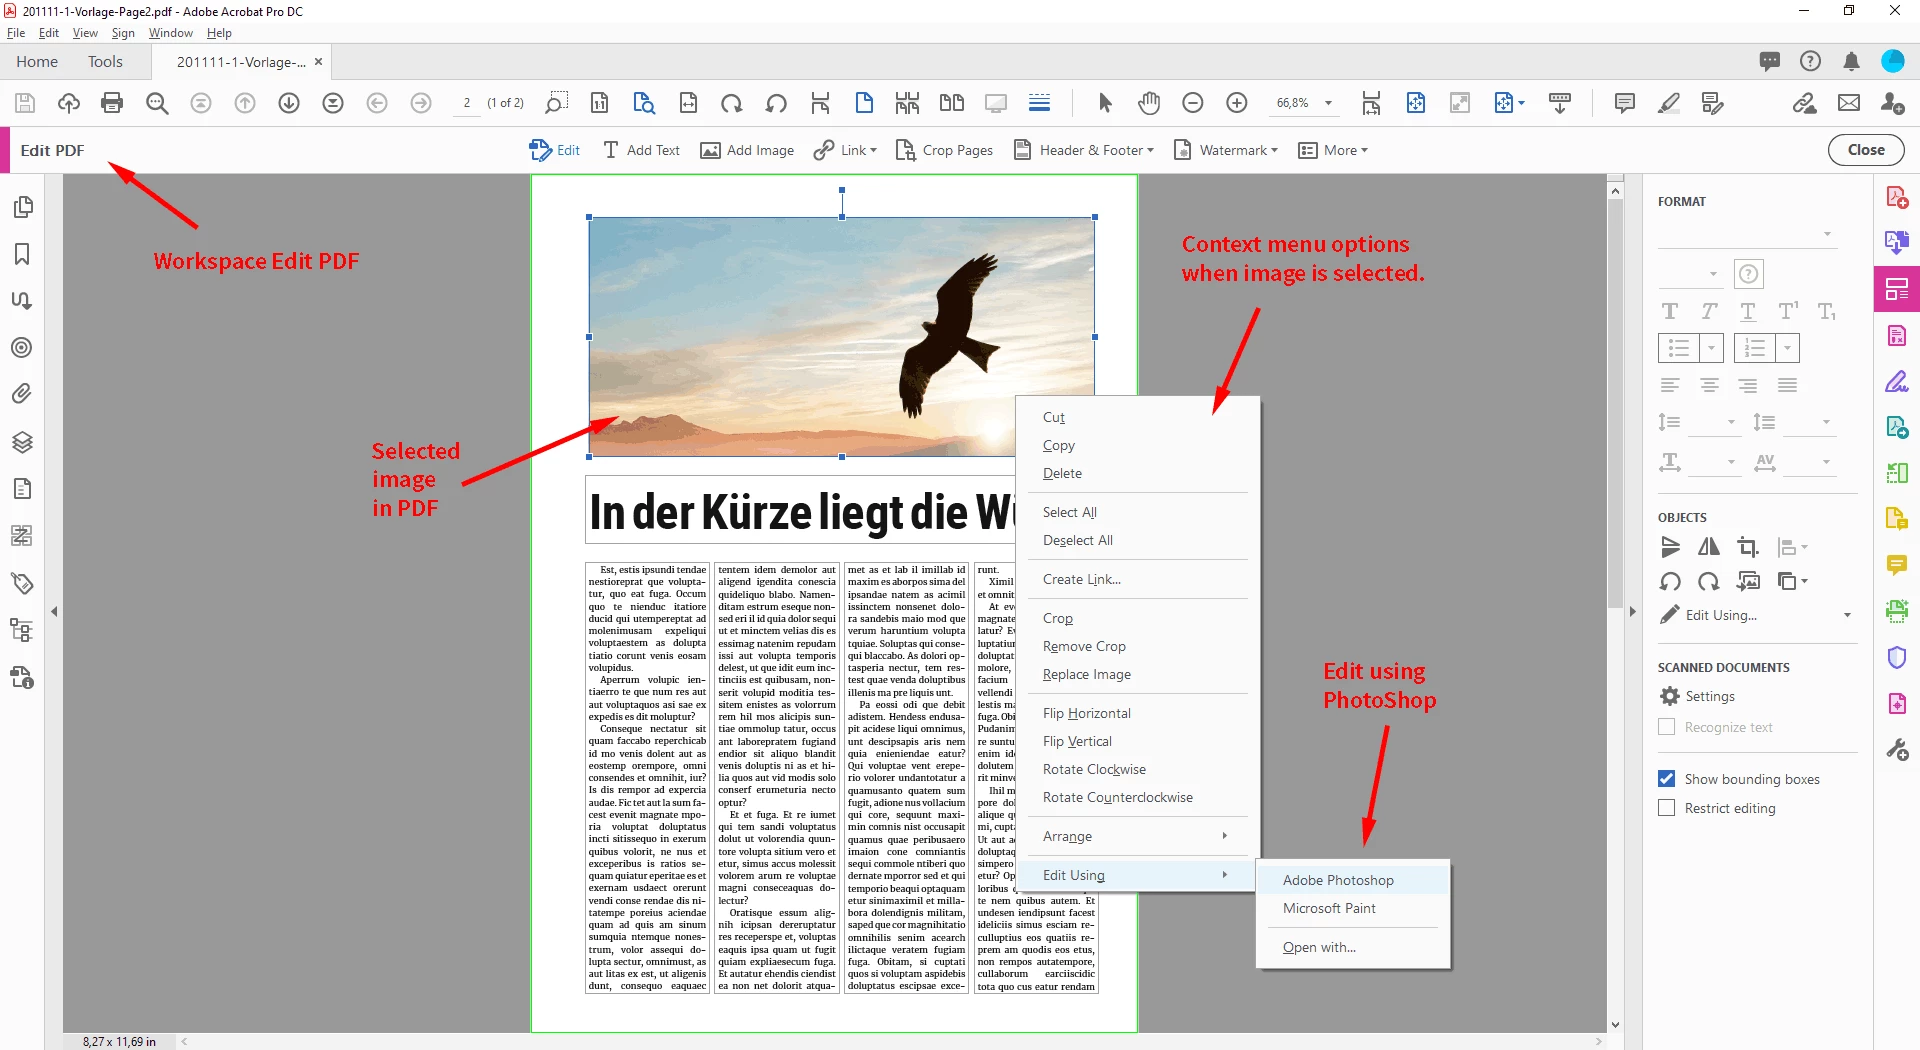
Task: Click the Add Image button
Action: (x=747, y=150)
